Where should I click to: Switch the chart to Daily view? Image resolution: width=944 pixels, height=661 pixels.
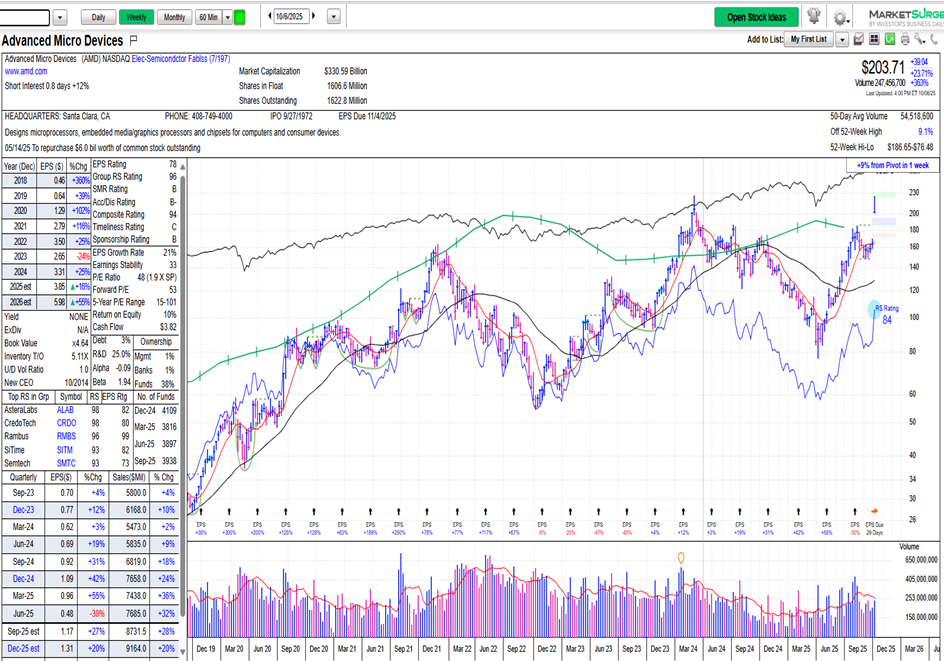[99, 17]
